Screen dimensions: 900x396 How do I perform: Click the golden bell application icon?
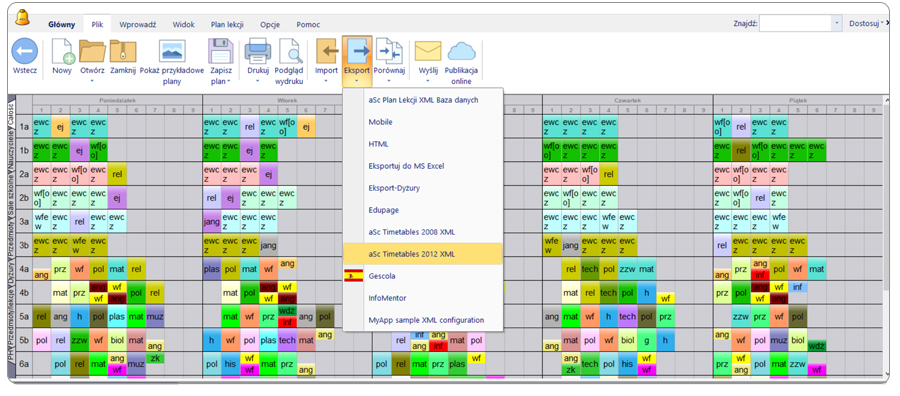click(x=22, y=17)
